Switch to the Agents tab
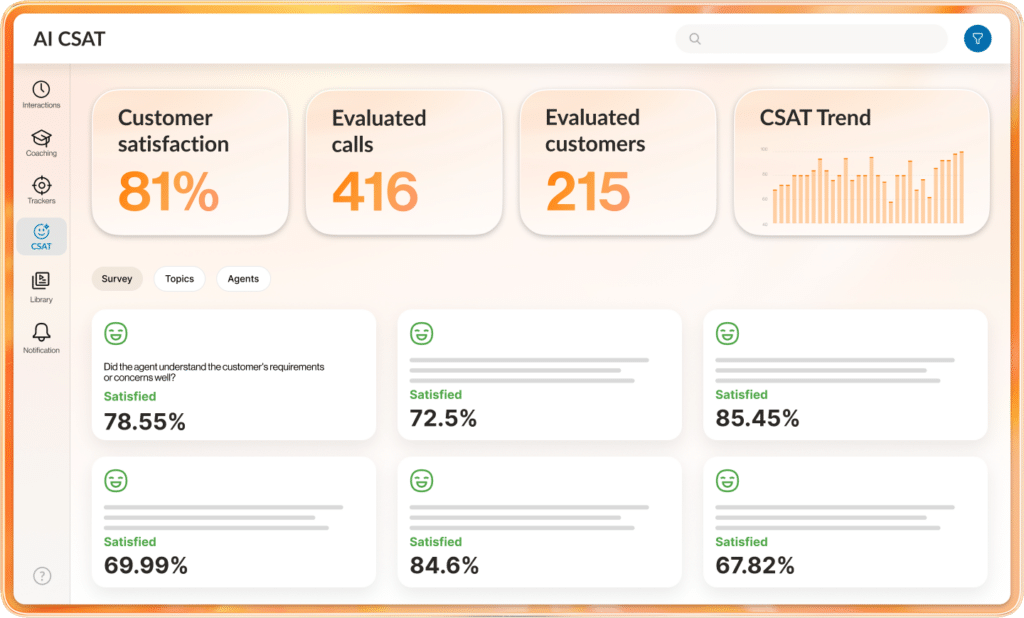The image size is (1024, 618). (x=243, y=279)
